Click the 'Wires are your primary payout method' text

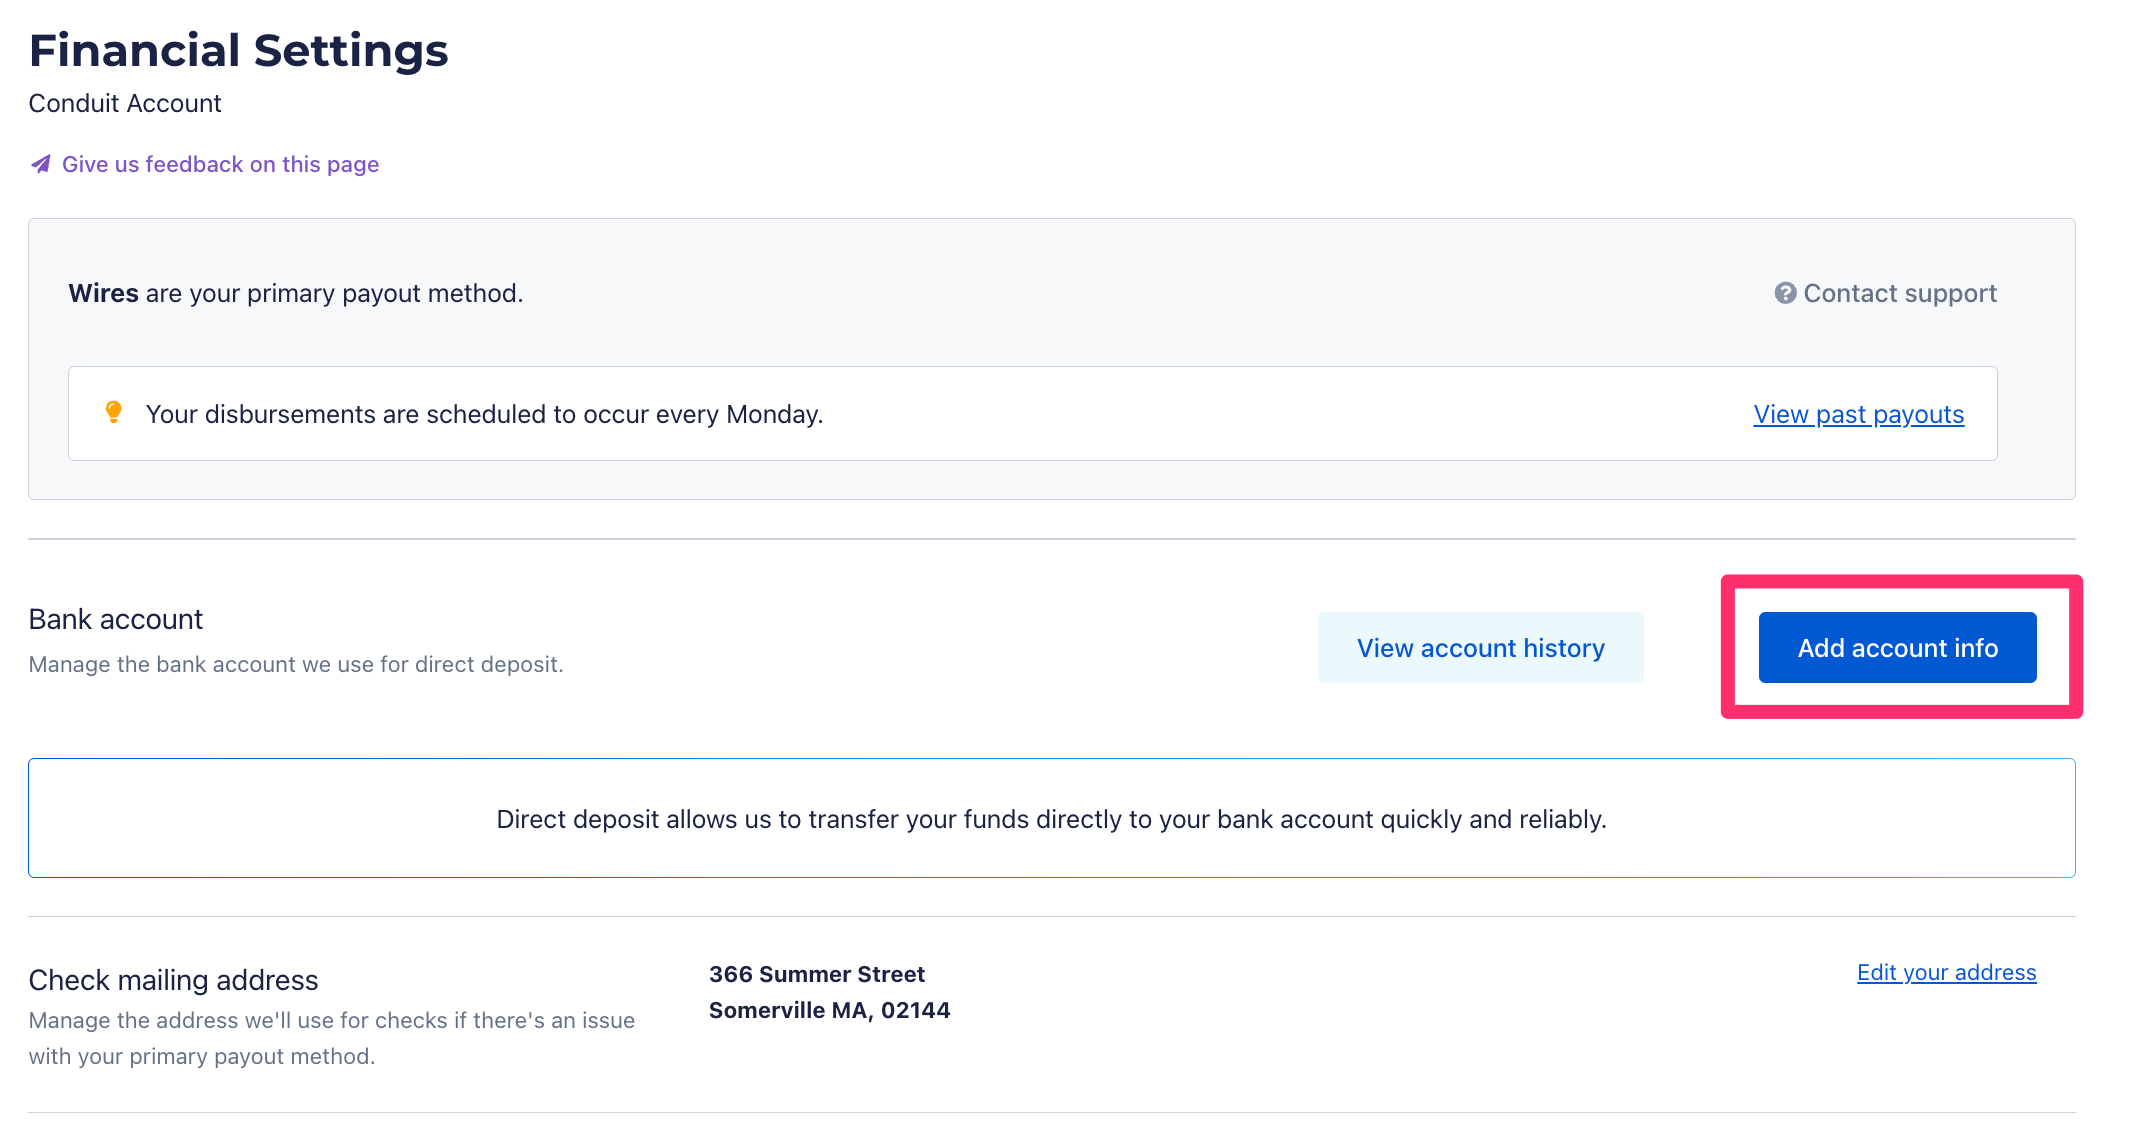tap(296, 293)
